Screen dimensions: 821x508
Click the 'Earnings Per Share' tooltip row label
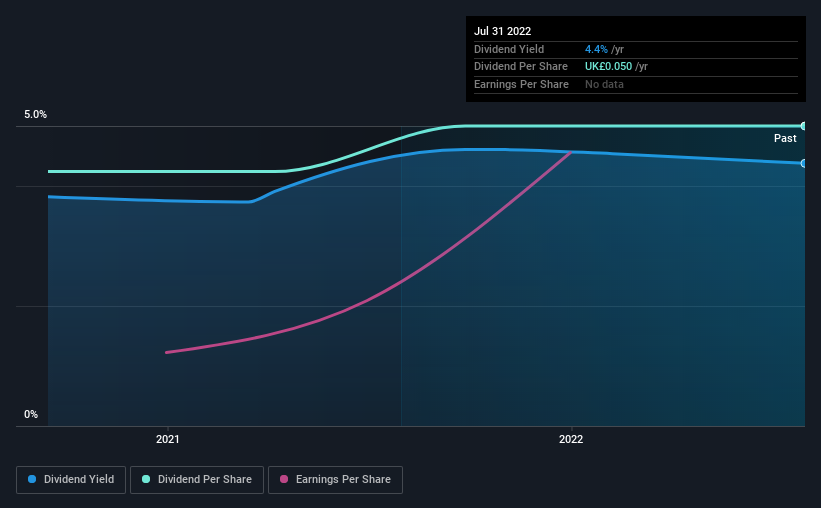[x=522, y=84]
